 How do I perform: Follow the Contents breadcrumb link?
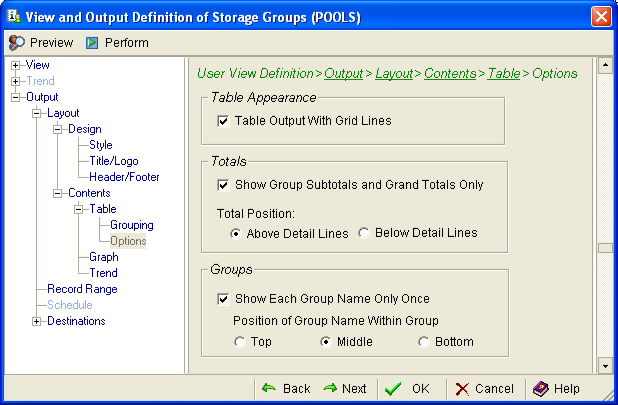point(450,74)
